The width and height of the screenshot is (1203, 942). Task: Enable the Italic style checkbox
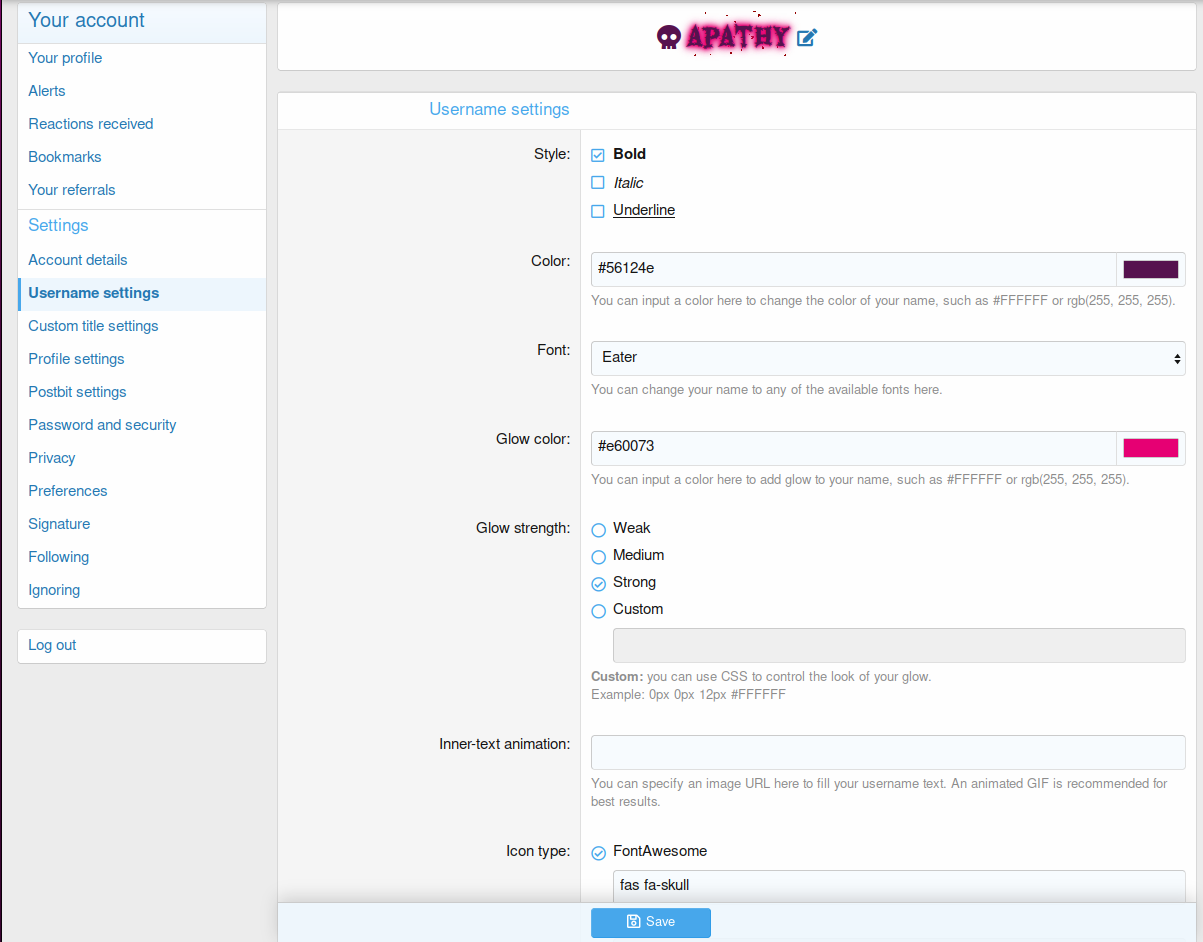(x=598, y=183)
